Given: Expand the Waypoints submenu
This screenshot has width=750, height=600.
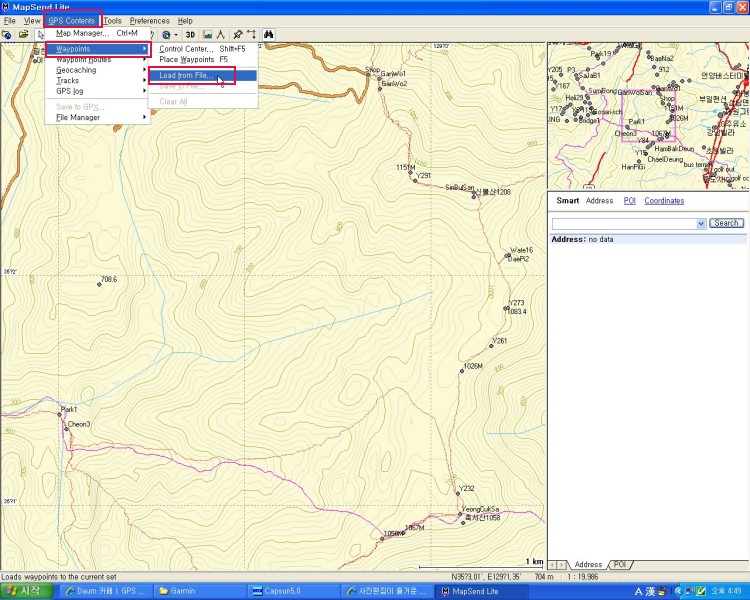Looking at the screenshot, I should coord(97,49).
